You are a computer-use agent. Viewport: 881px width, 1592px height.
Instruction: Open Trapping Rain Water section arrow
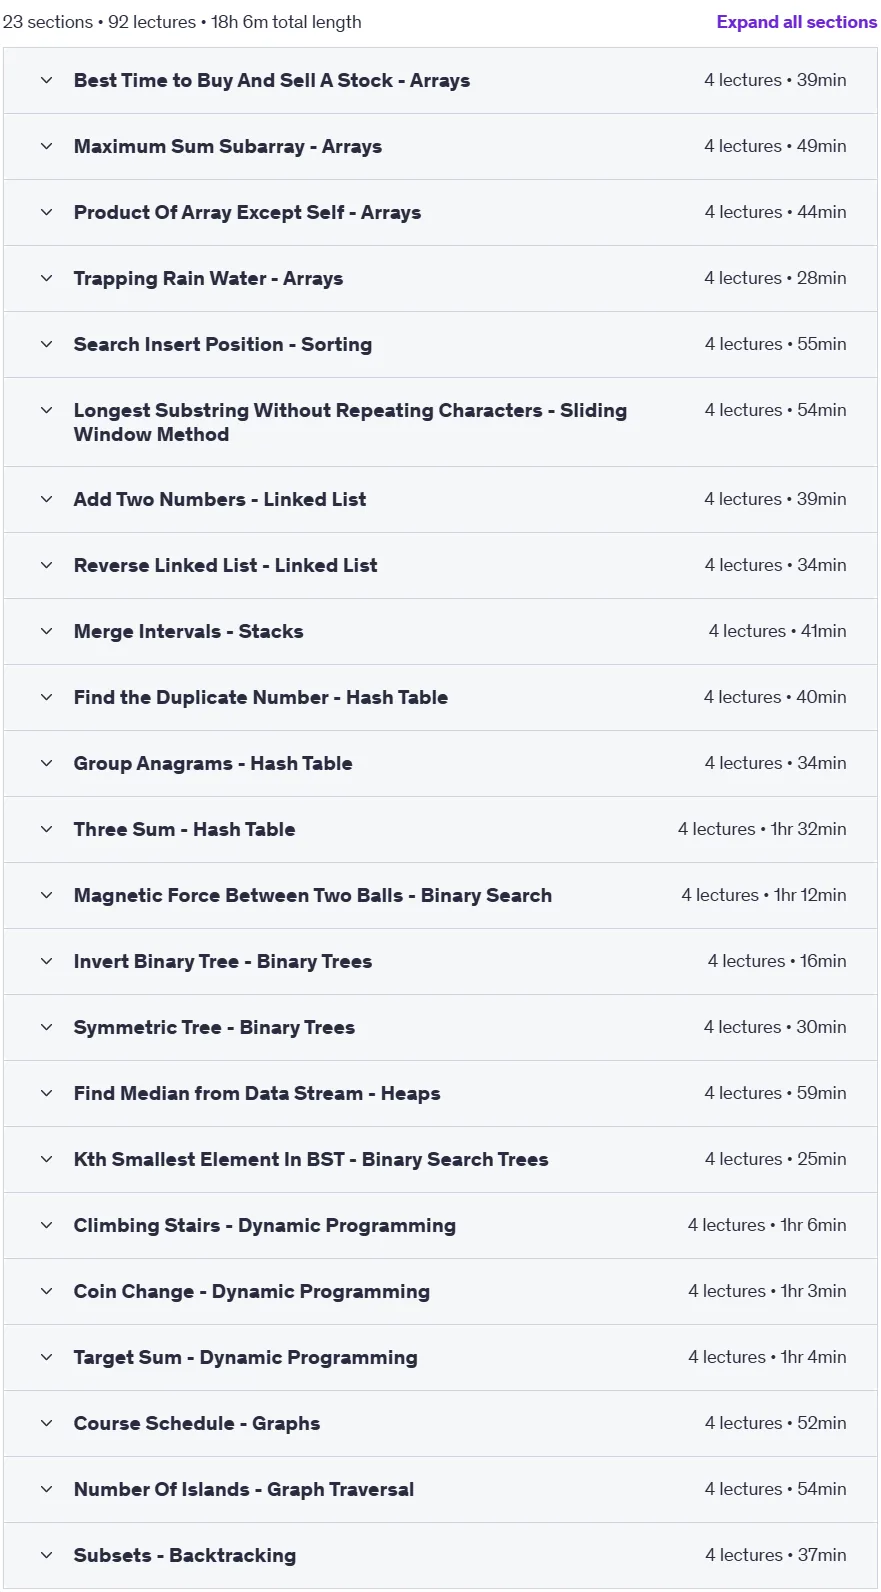point(46,278)
